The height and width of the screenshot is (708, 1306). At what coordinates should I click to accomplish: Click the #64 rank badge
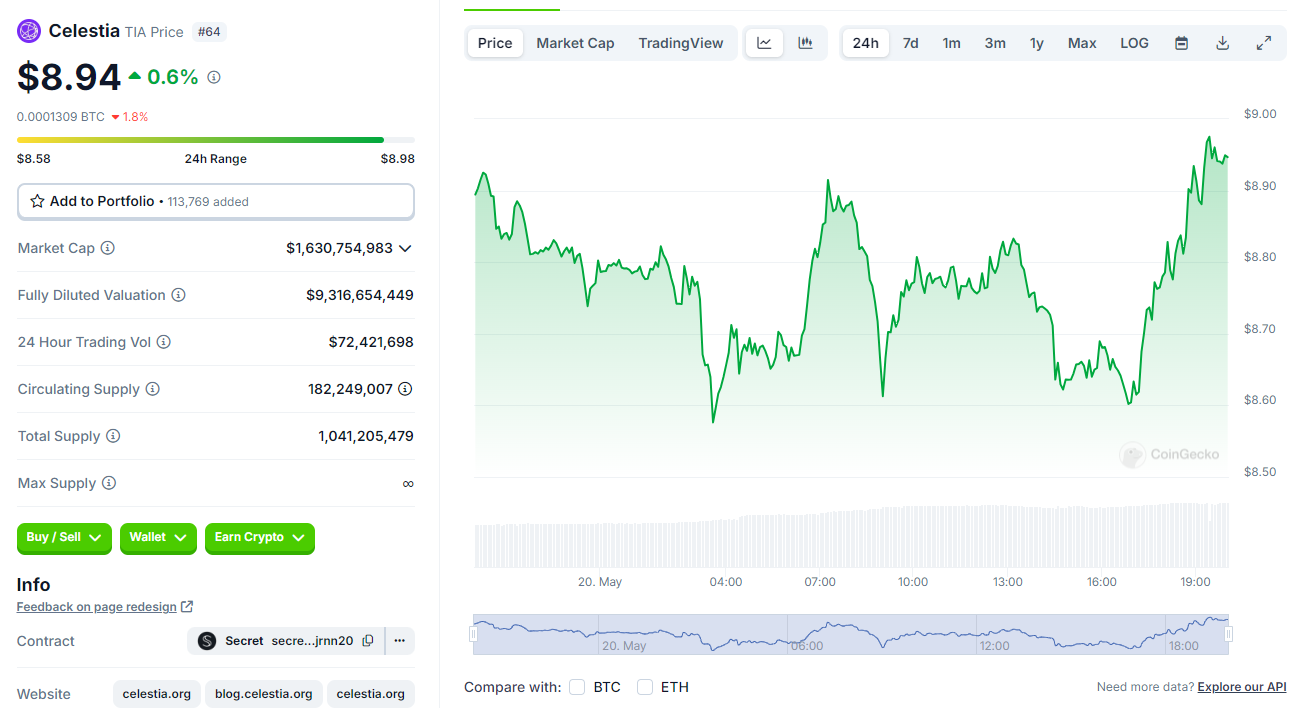click(x=209, y=32)
